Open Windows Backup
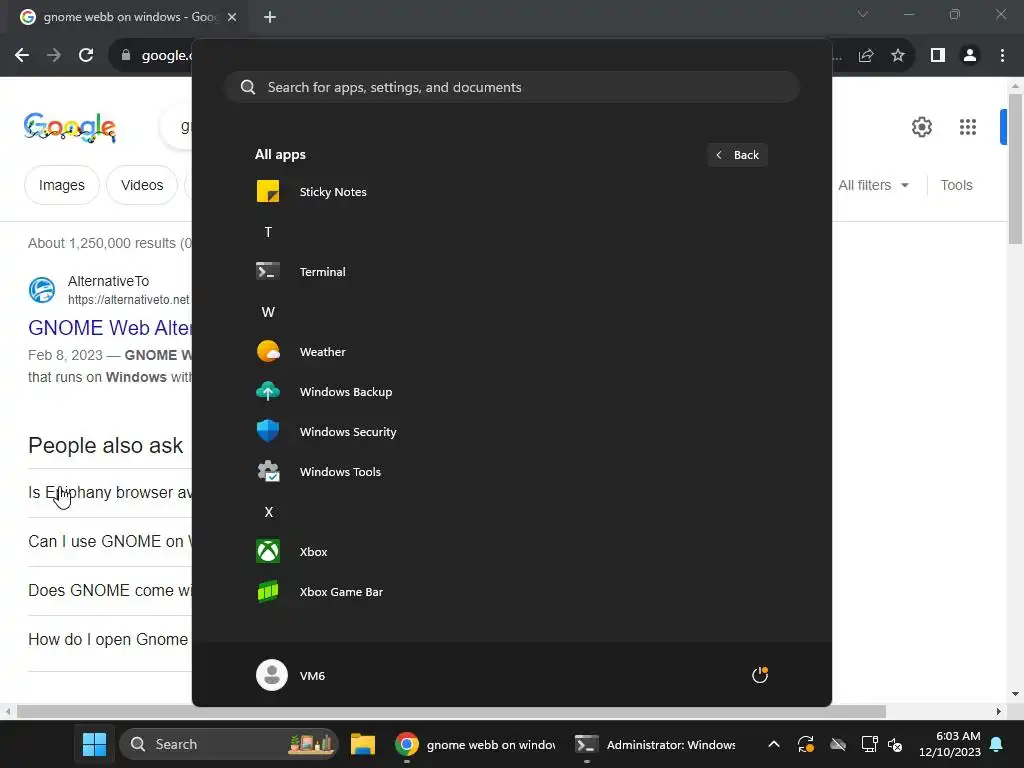1024x768 pixels. [x=511, y=392]
